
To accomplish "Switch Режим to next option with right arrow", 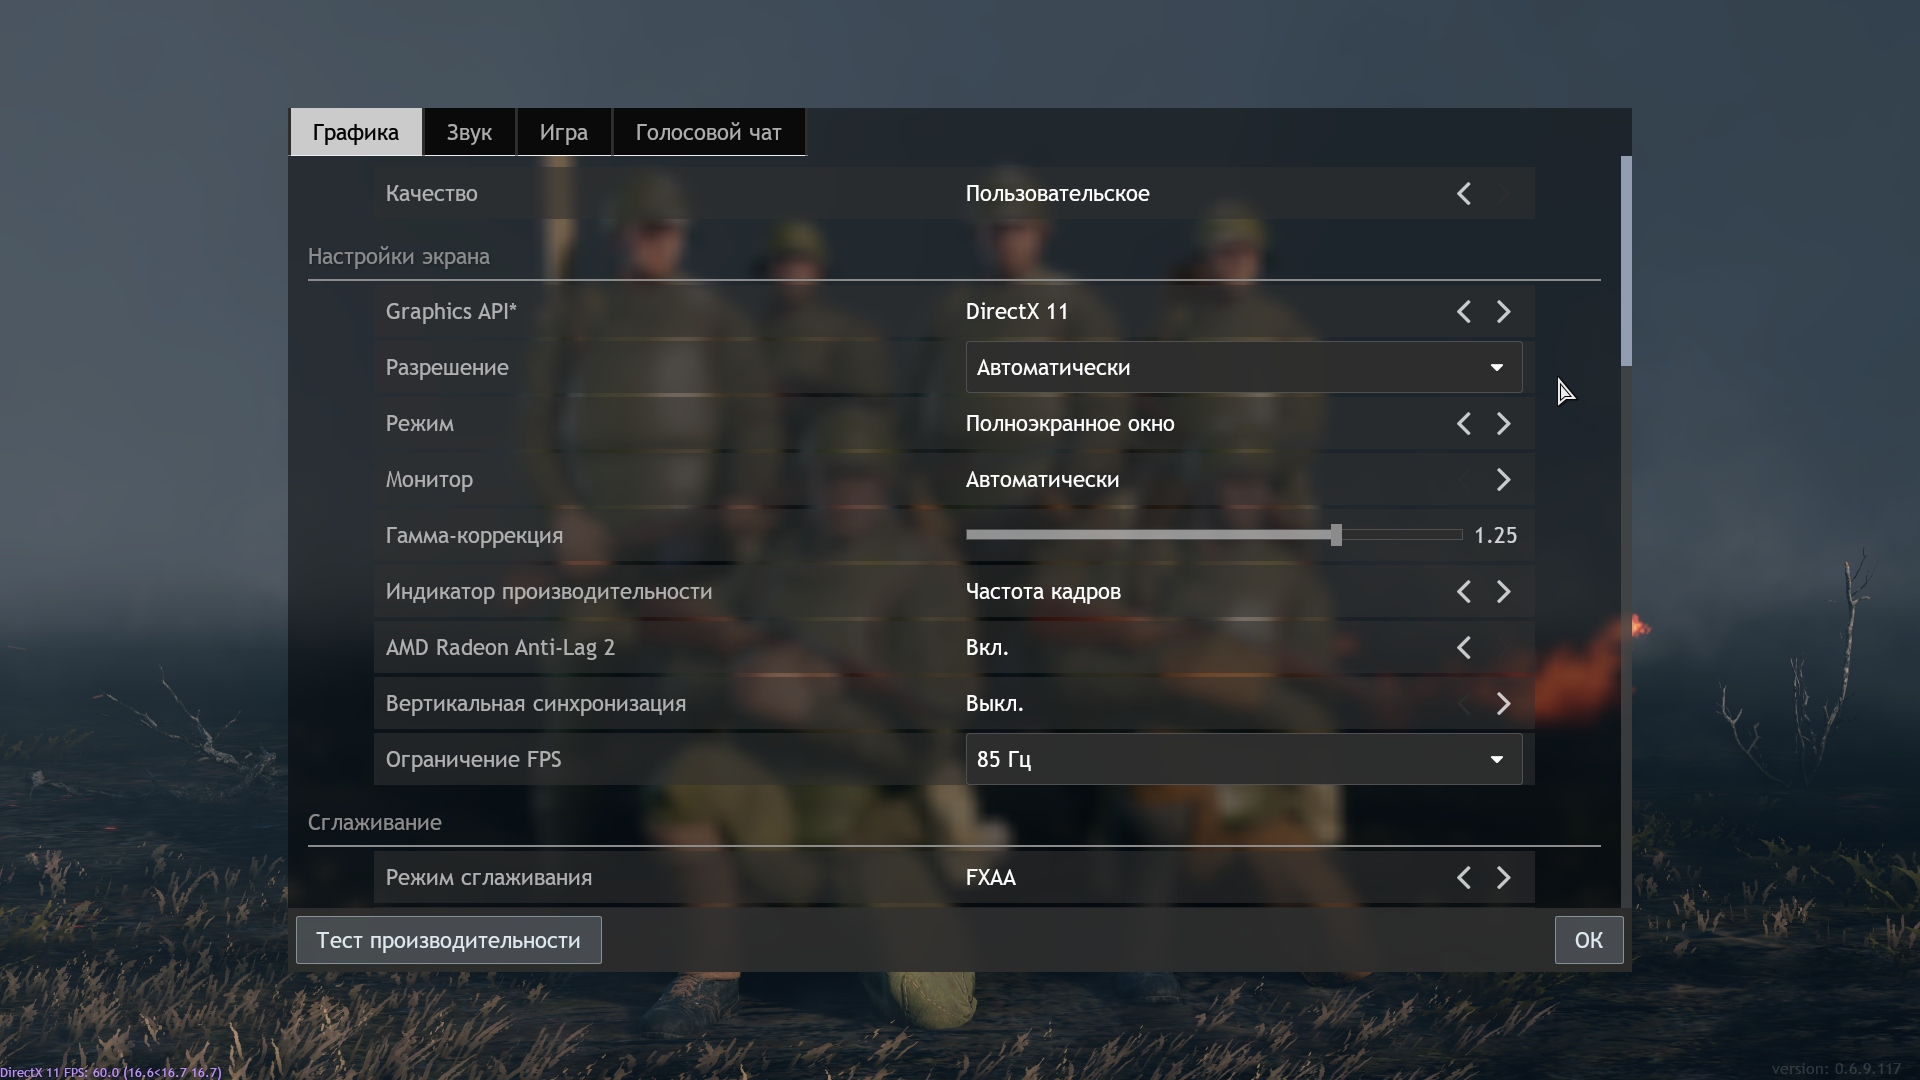I will (1503, 424).
